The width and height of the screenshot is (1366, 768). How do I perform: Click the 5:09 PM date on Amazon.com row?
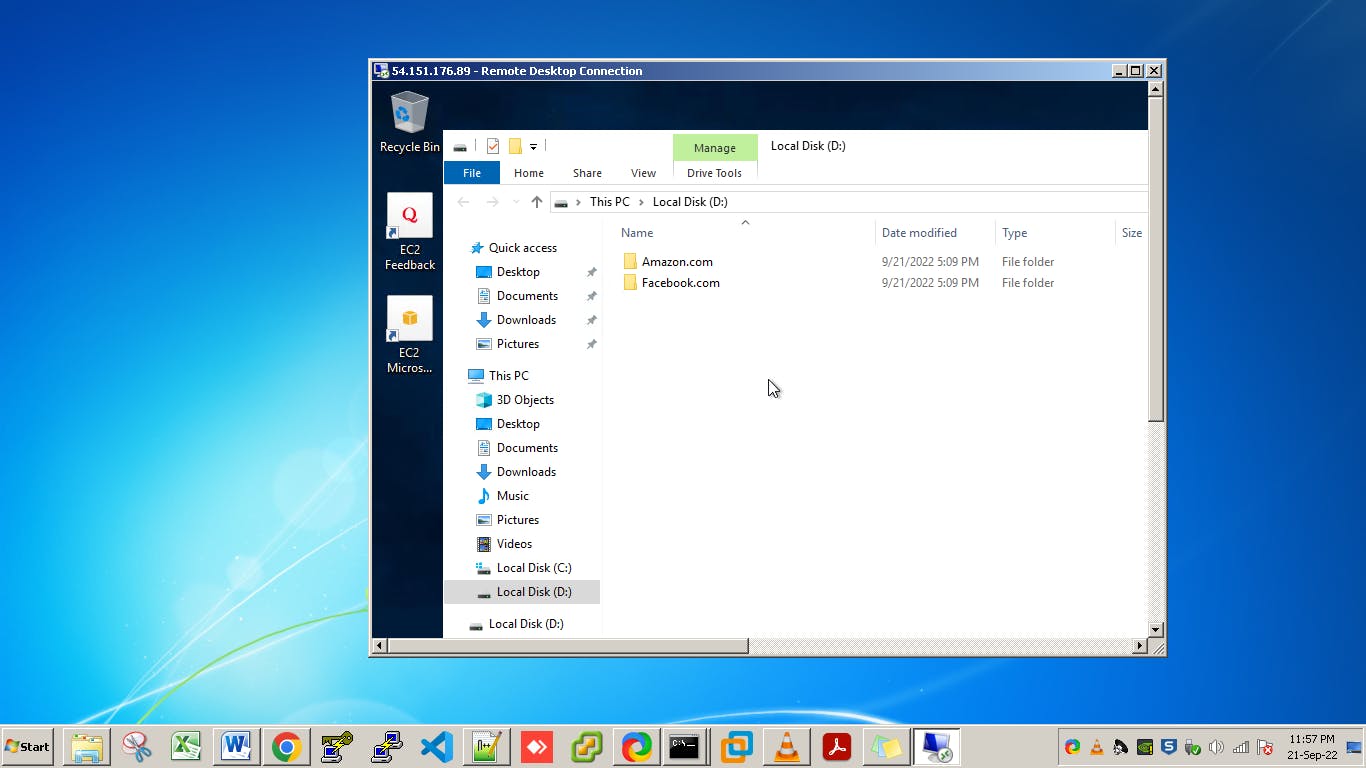[x=930, y=262]
